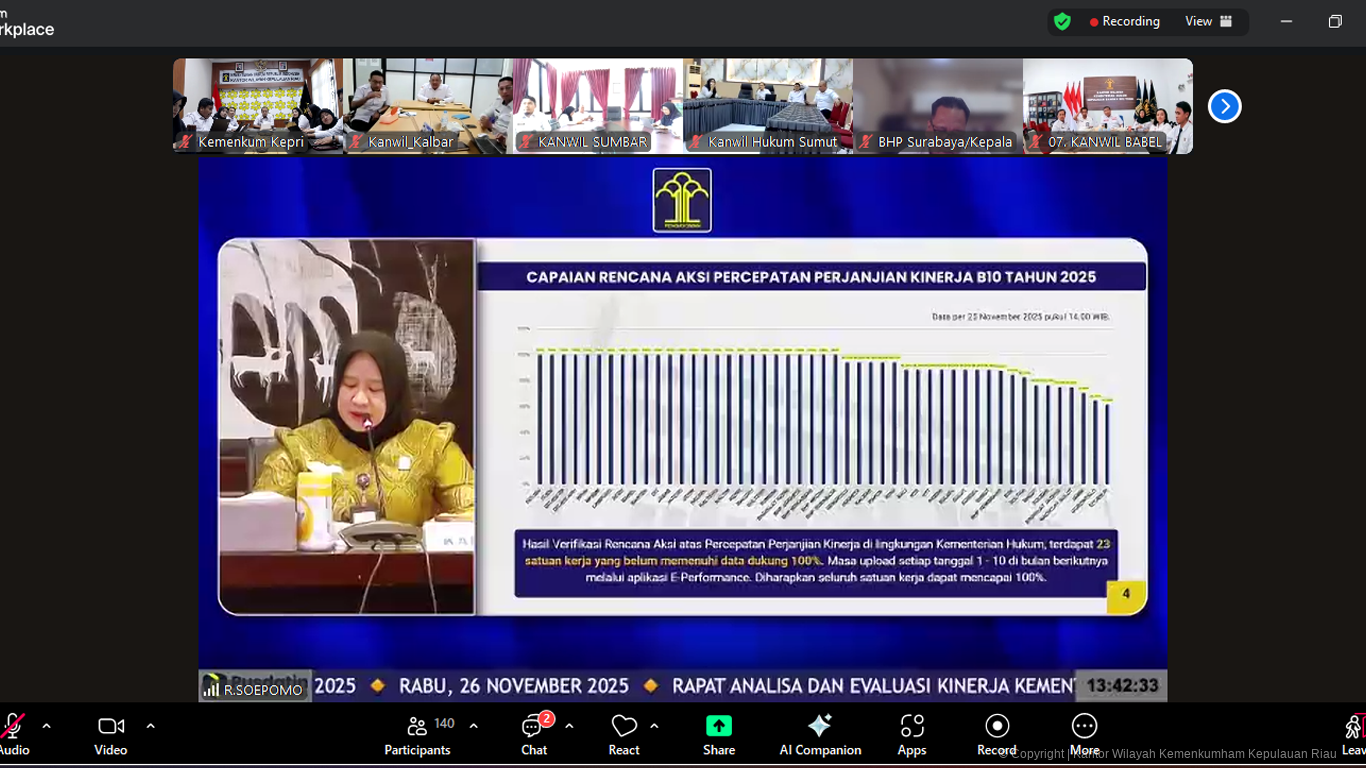Open the React emoji menu
The width and height of the screenshot is (1366, 768).
point(624,727)
